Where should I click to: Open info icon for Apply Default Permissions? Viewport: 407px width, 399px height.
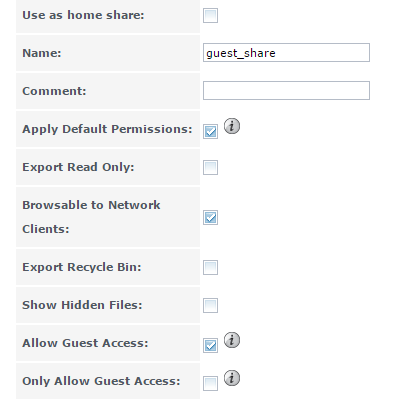point(232,126)
